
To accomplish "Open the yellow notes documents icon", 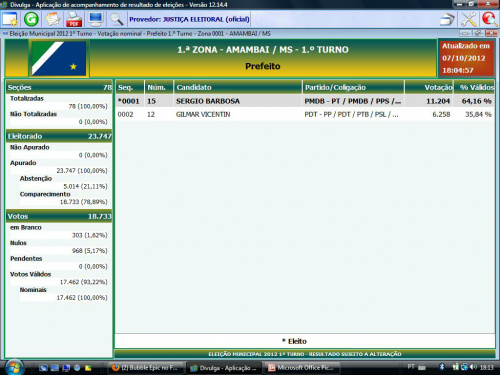I will [x=52, y=19].
